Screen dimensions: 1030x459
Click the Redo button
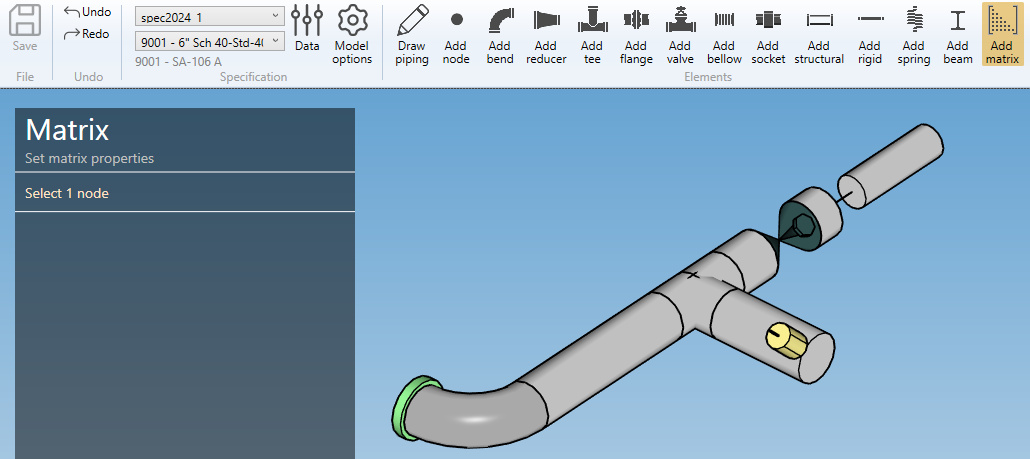click(87, 34)
